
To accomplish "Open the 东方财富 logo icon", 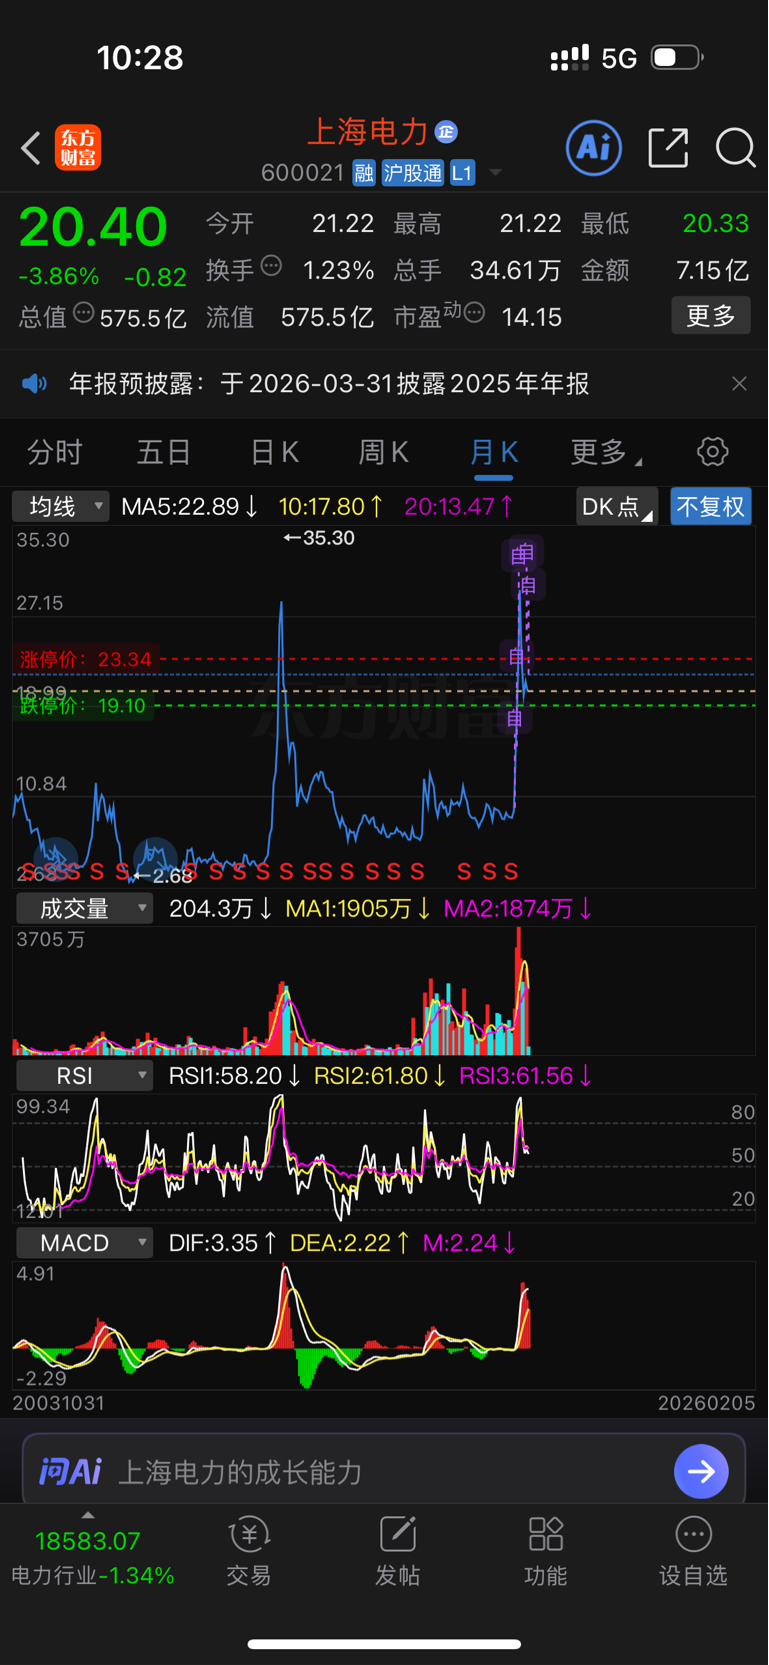I will pyautogui.click(x=78, y=148).
